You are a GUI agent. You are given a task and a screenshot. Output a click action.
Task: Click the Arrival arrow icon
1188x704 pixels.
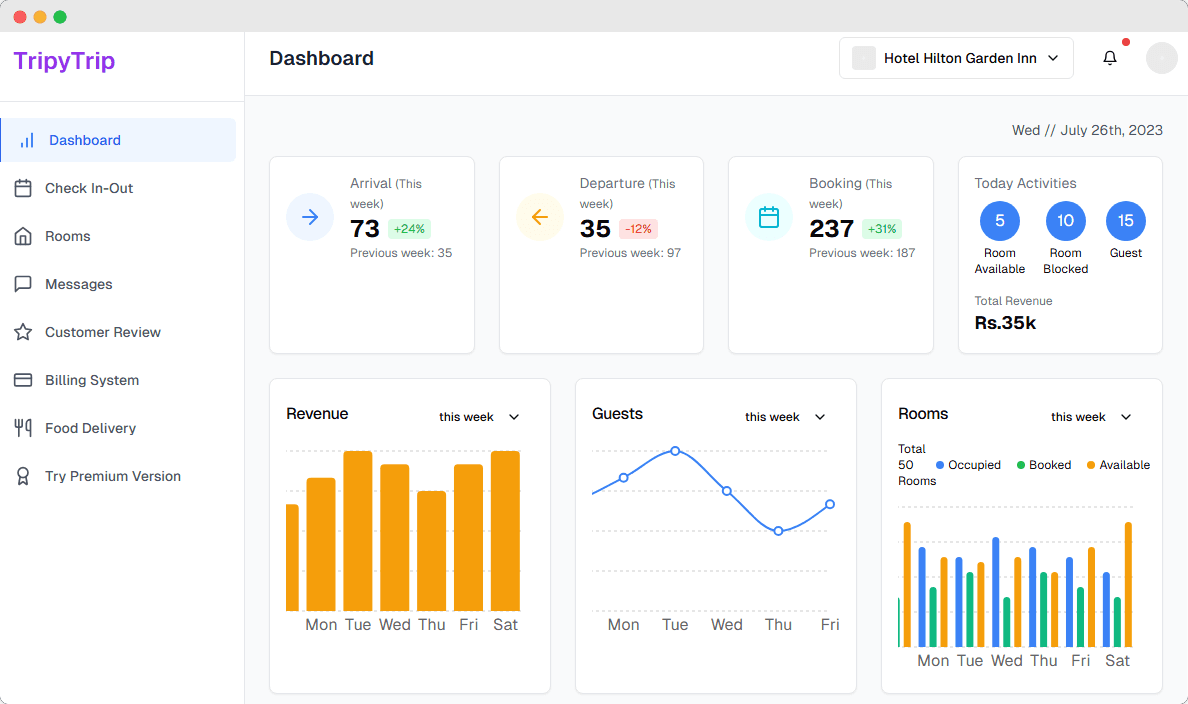click(x=310, y=217)
